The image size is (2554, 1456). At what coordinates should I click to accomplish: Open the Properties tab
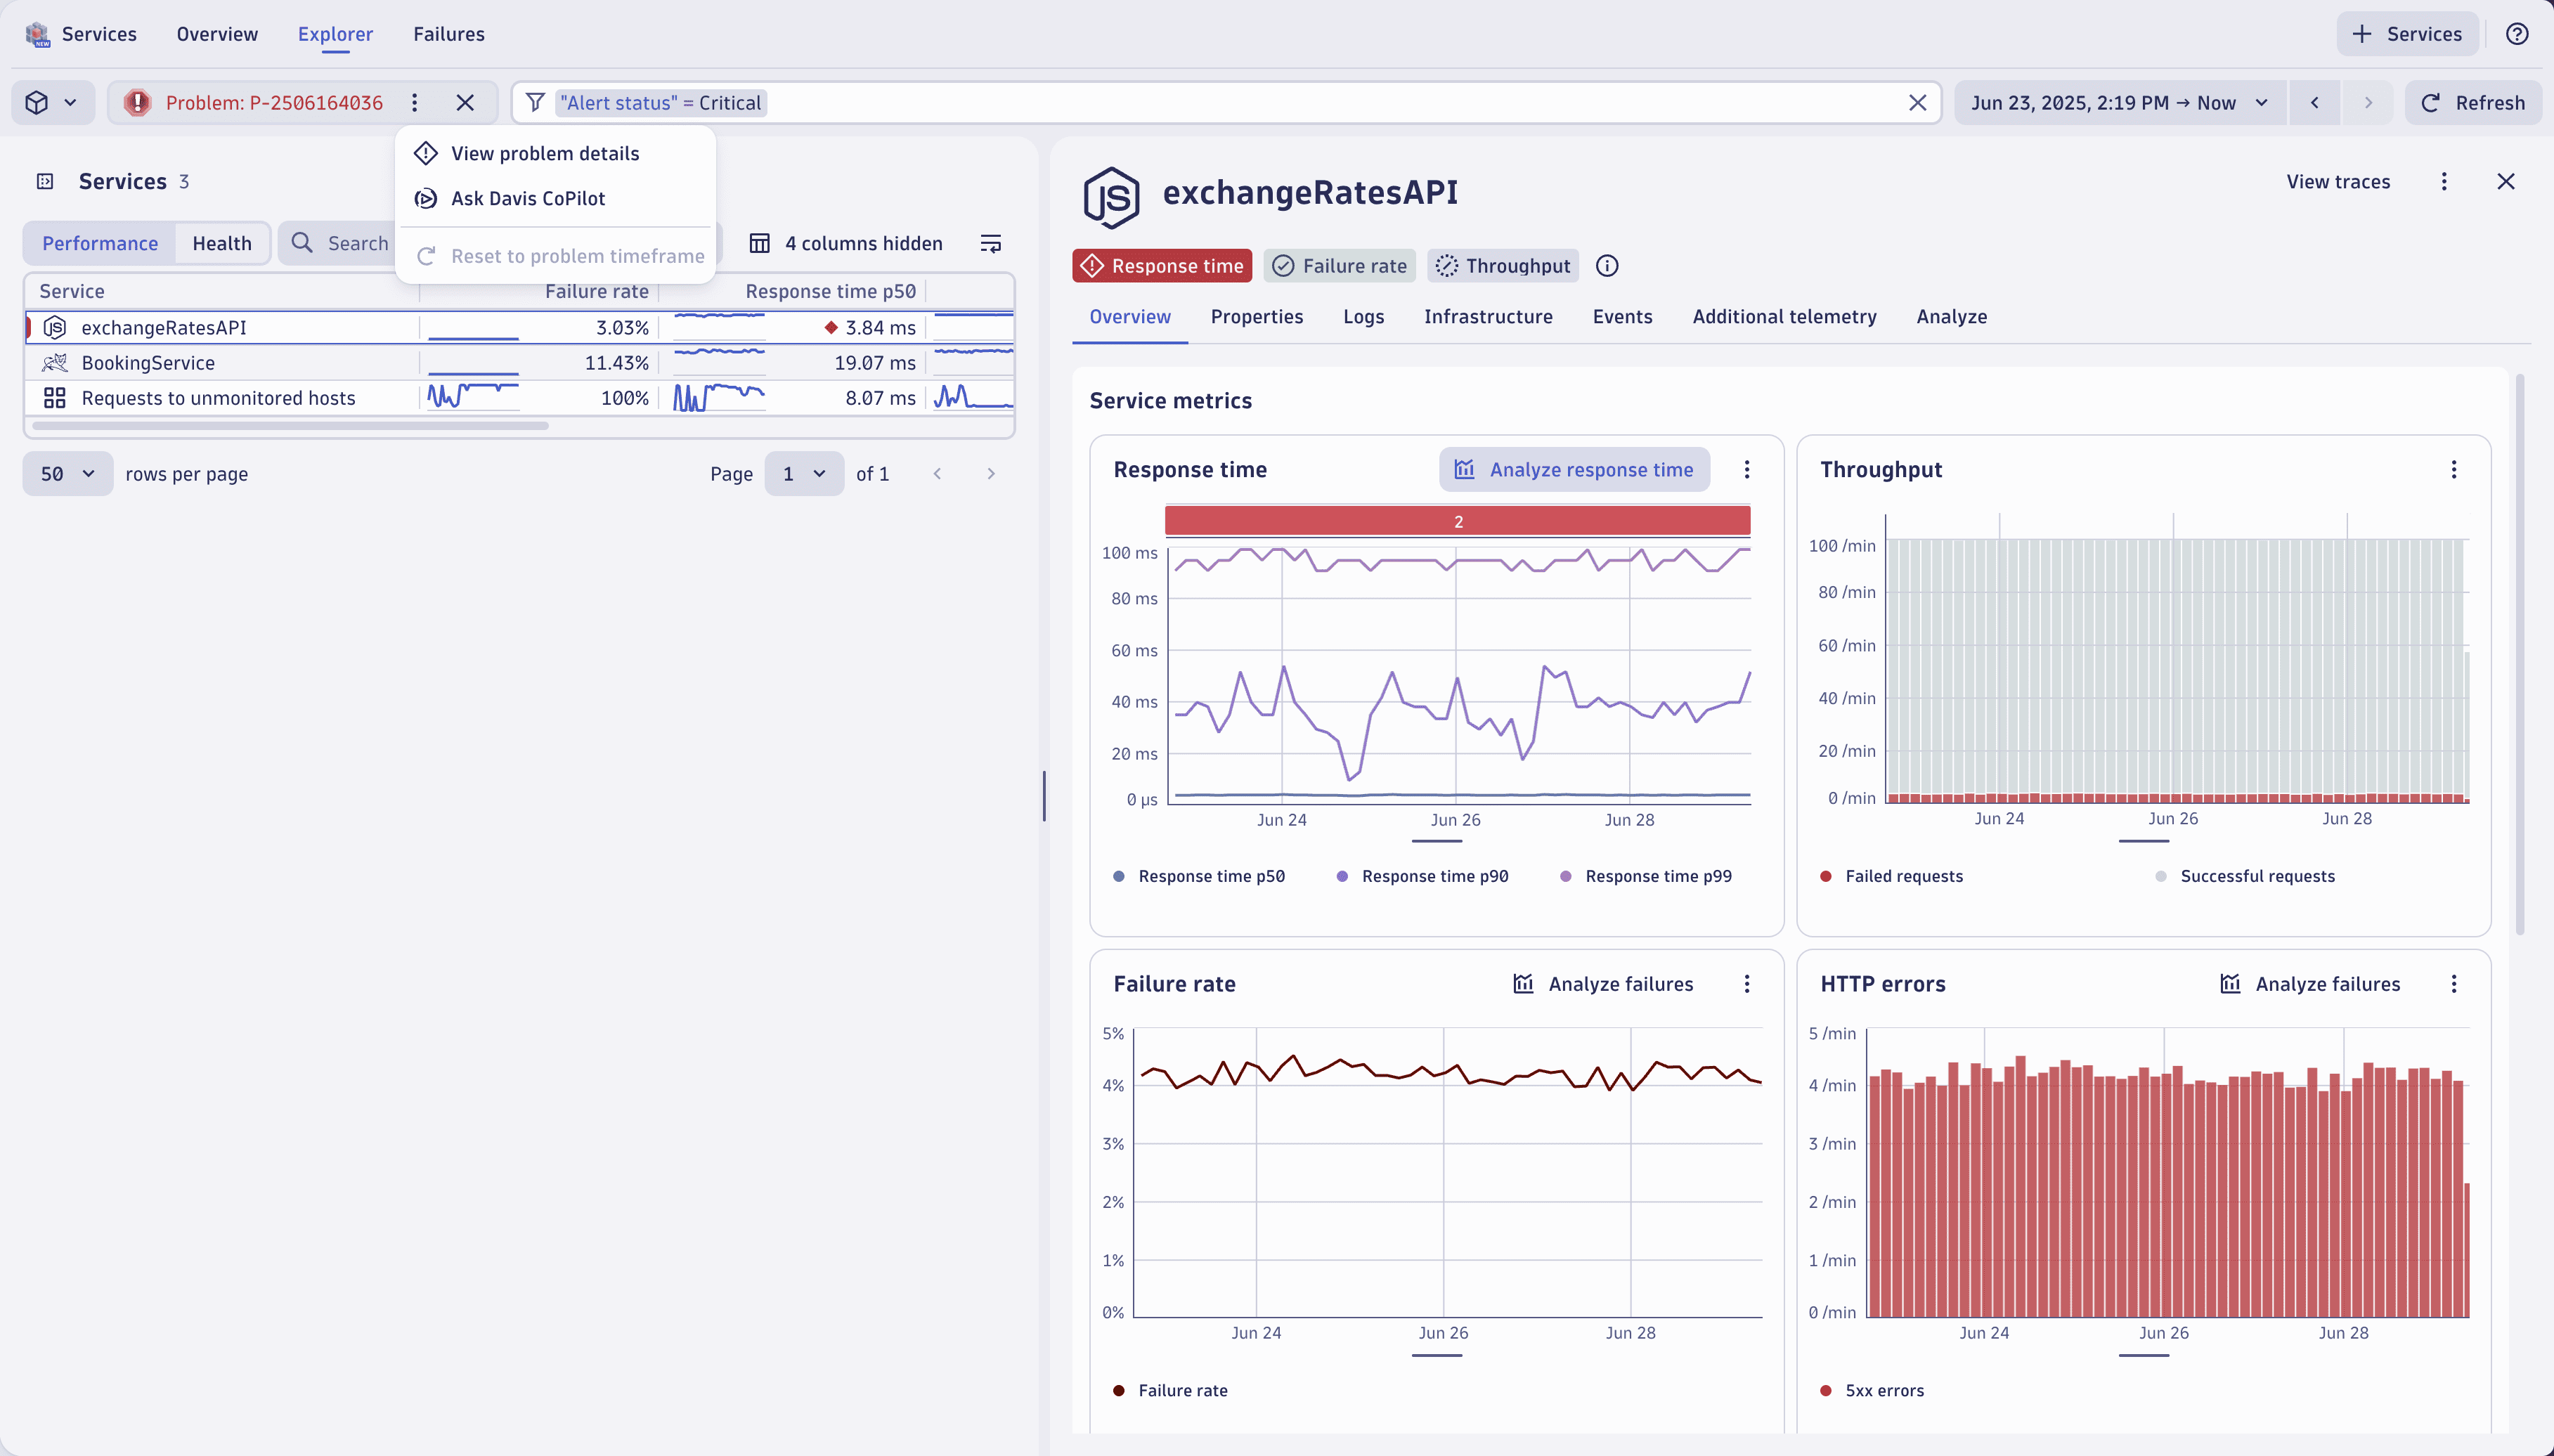coord(1256,316)
